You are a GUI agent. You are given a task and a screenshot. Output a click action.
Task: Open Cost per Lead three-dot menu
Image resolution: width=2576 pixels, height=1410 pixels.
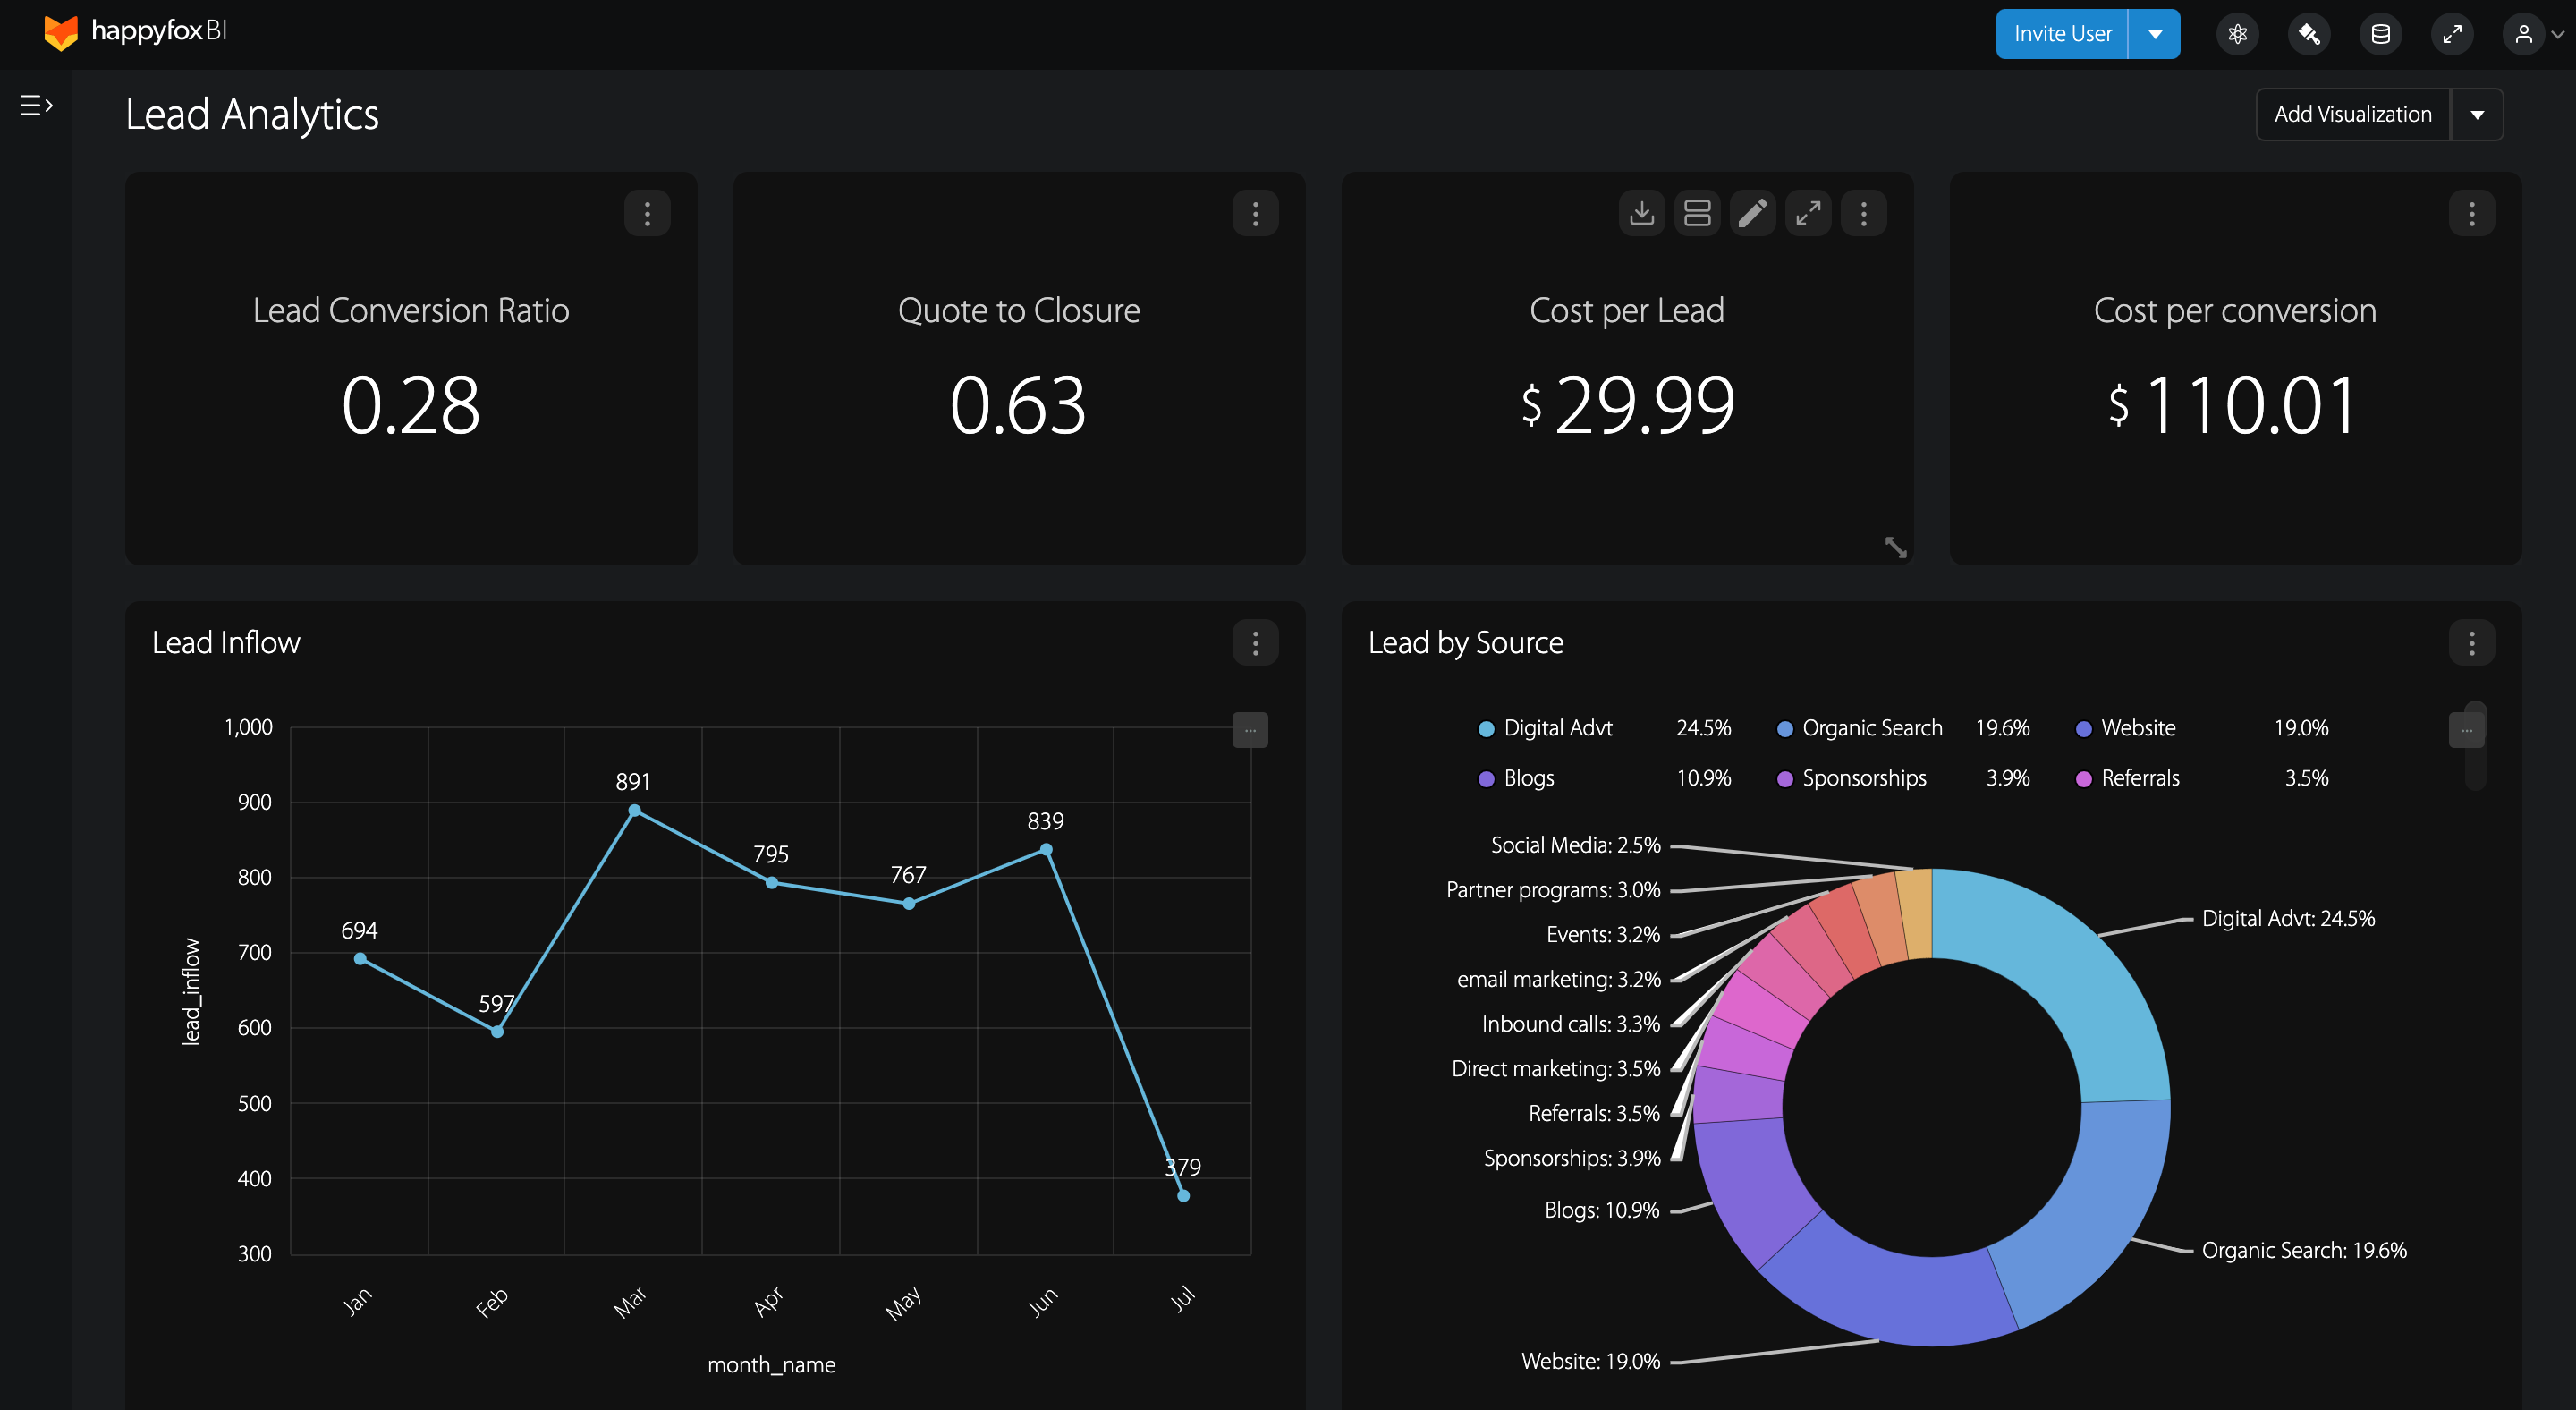[1863, 213]
